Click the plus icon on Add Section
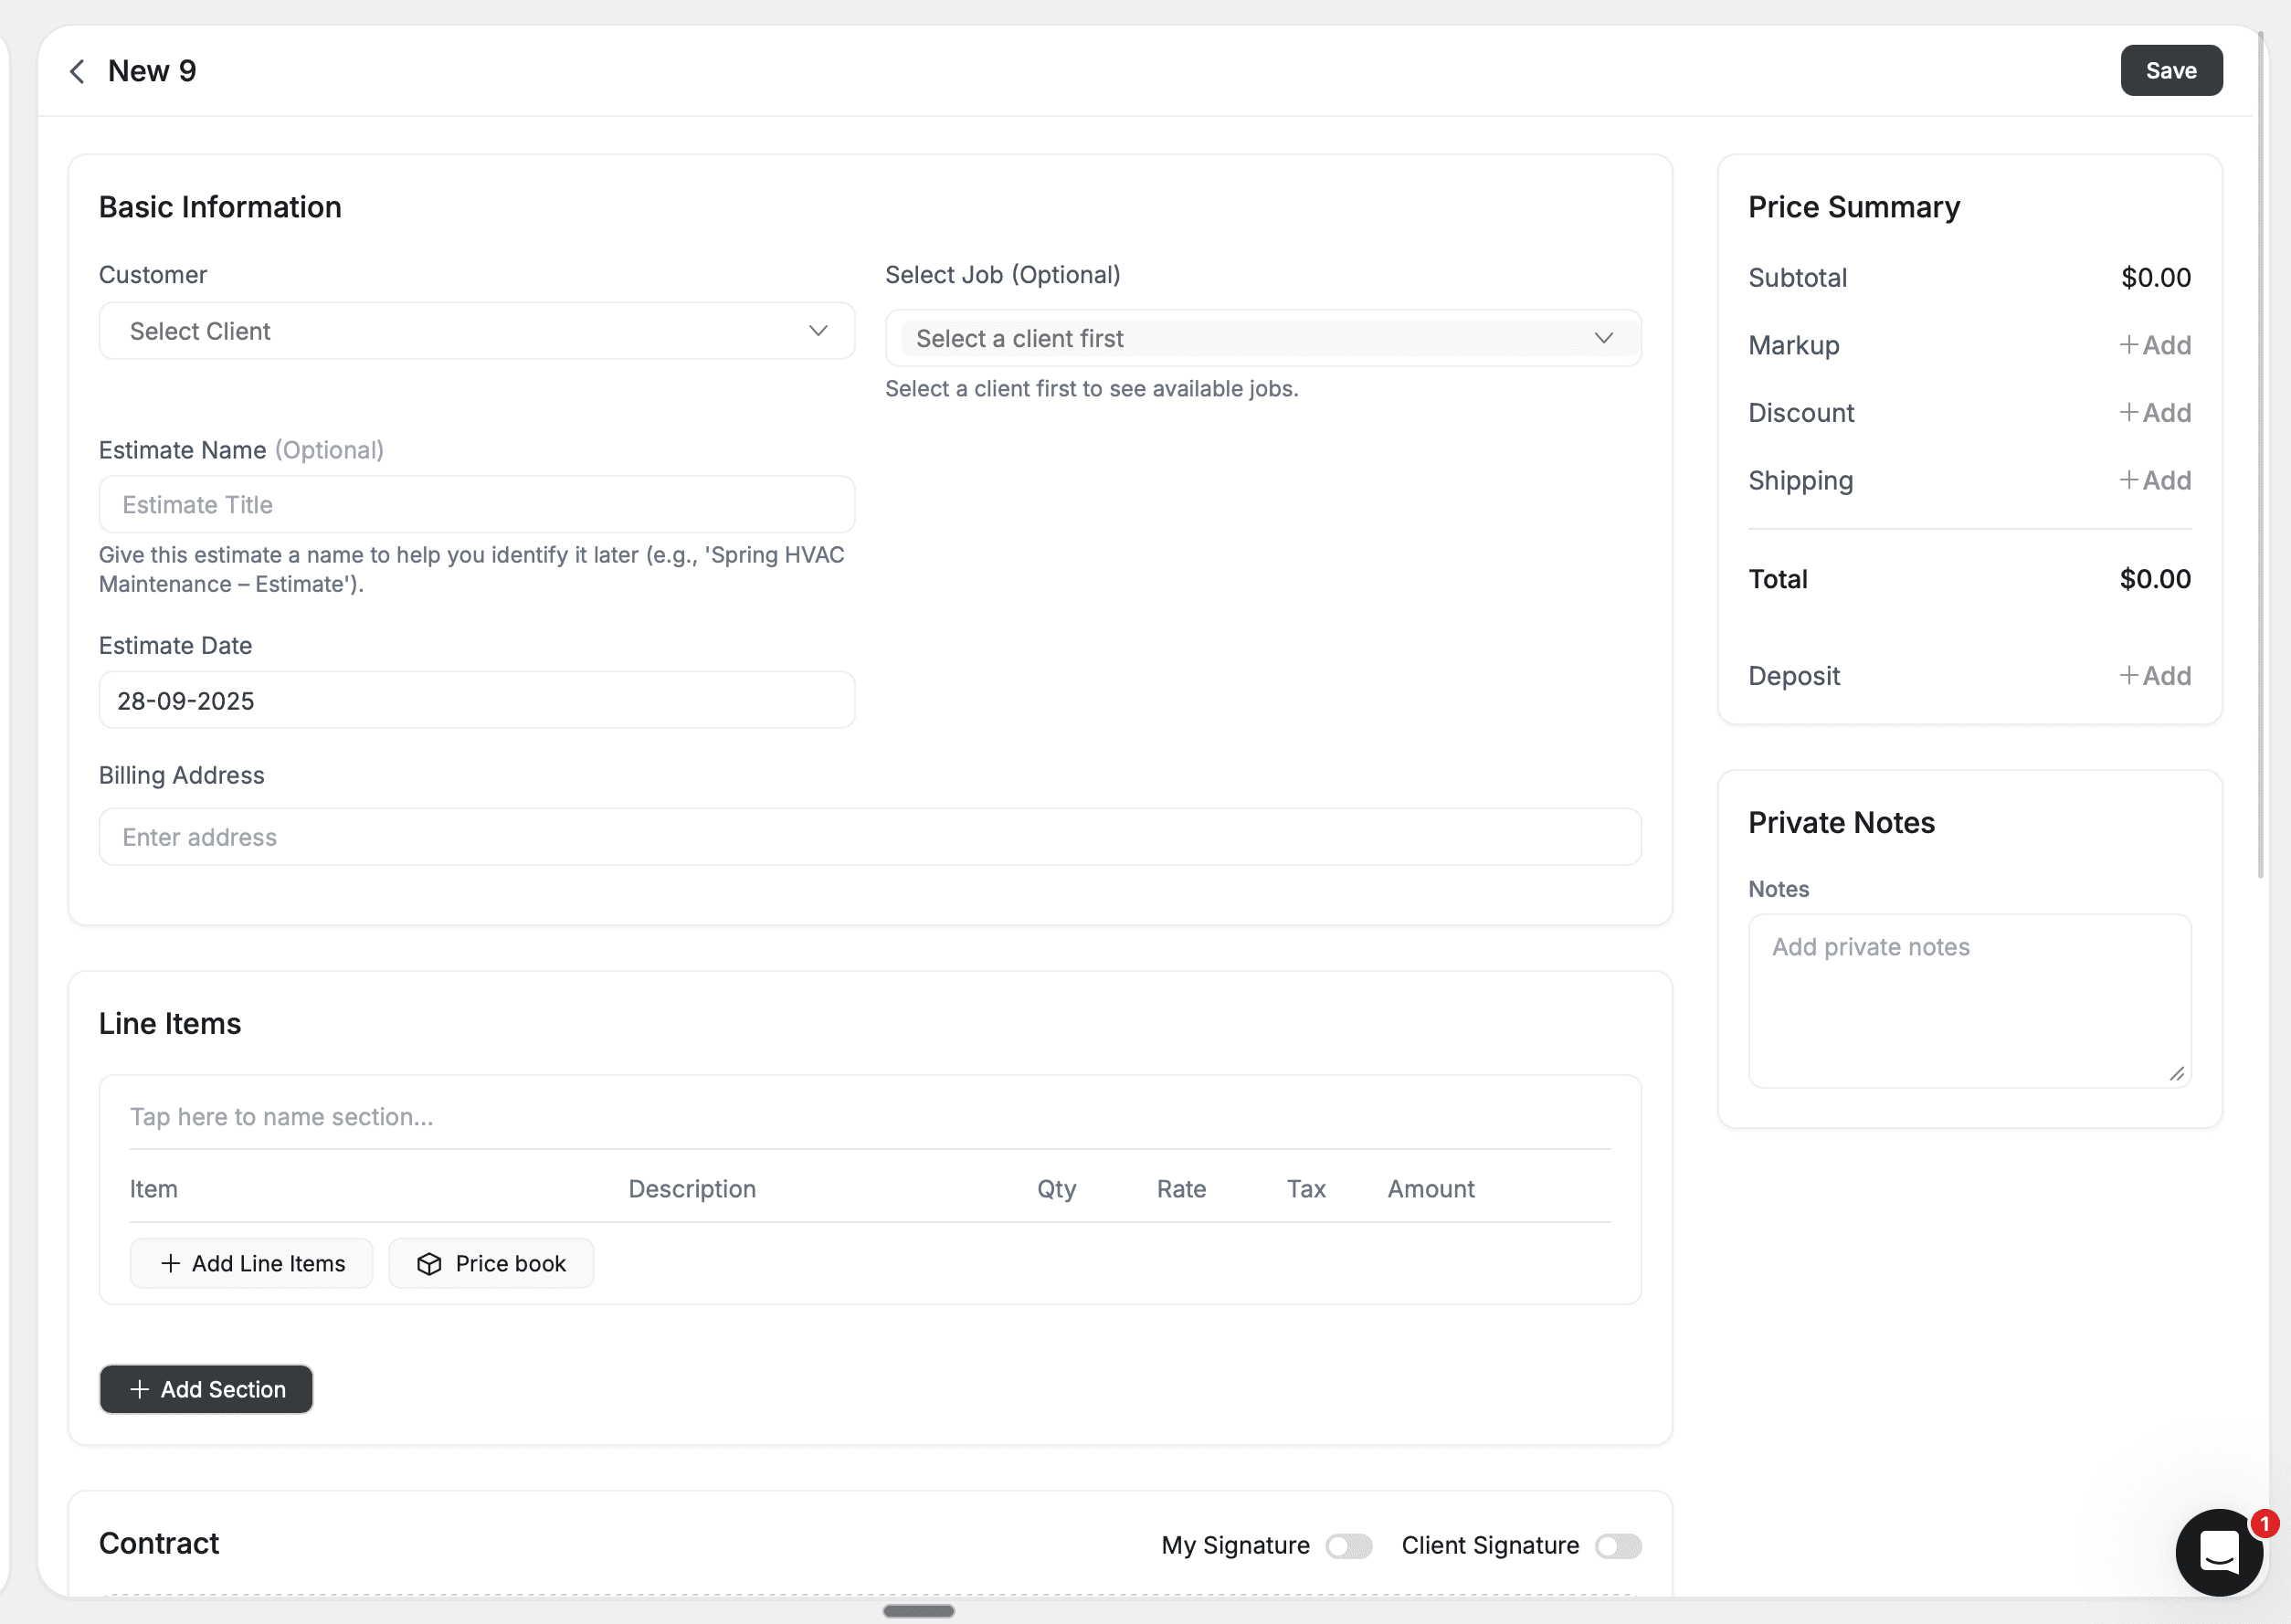 tap(138, 1389)
